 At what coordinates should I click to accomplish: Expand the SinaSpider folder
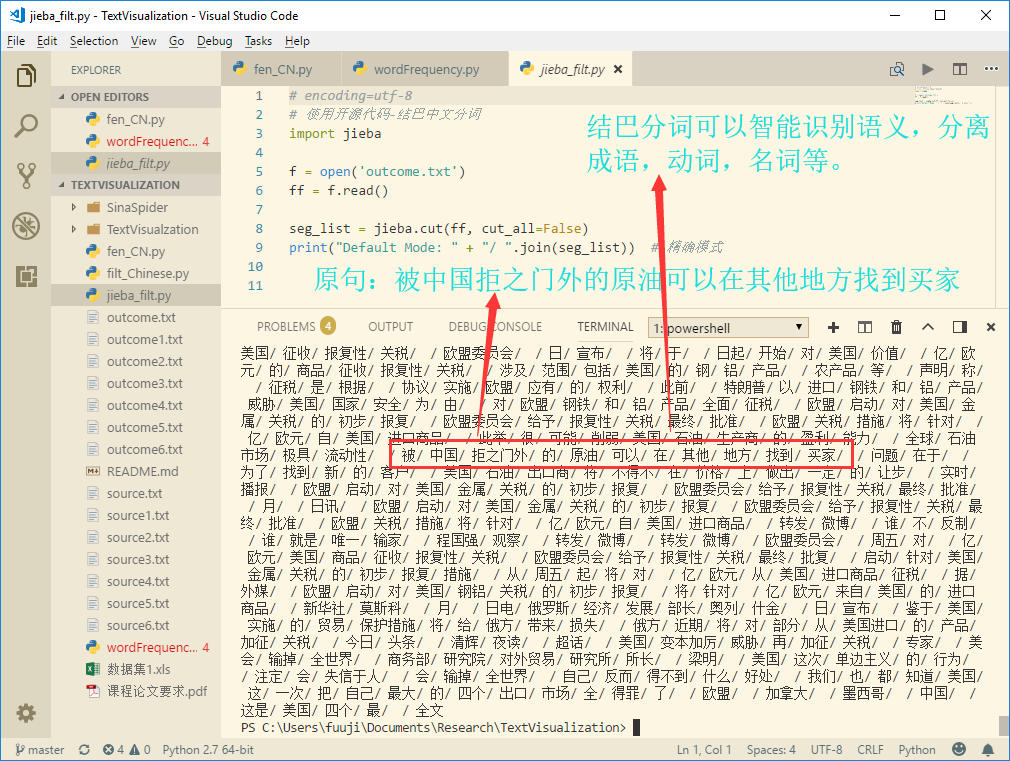pos(73,207)
